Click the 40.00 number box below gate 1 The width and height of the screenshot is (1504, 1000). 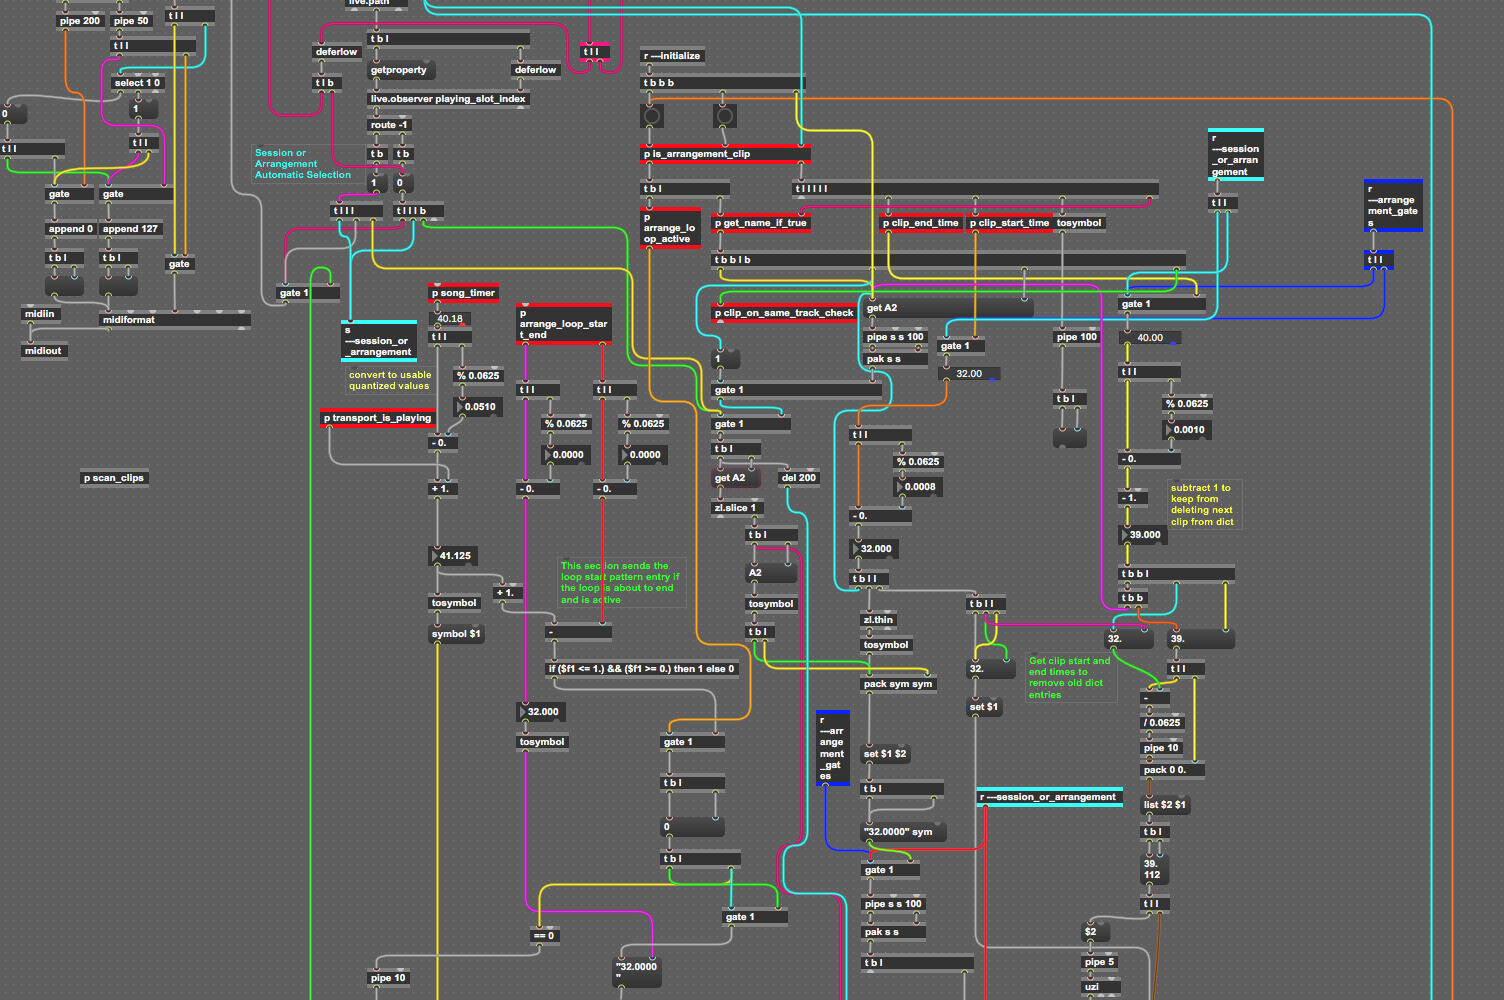[1150, 338]
